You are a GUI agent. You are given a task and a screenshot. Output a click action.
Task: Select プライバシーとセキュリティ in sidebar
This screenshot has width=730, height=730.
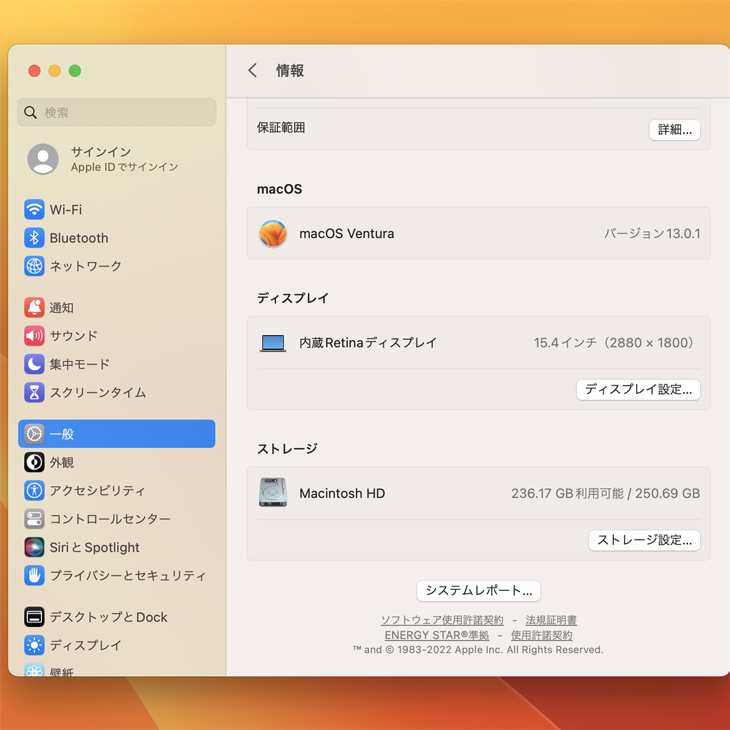click(x=116, y=575)
